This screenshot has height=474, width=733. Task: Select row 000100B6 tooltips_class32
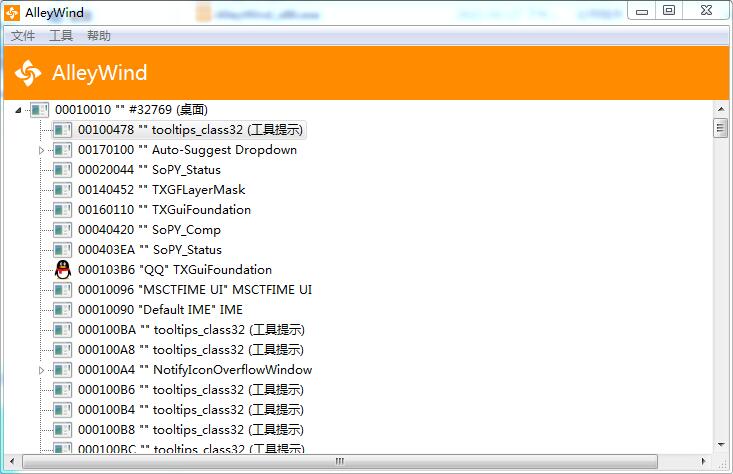tap(191, 390)
